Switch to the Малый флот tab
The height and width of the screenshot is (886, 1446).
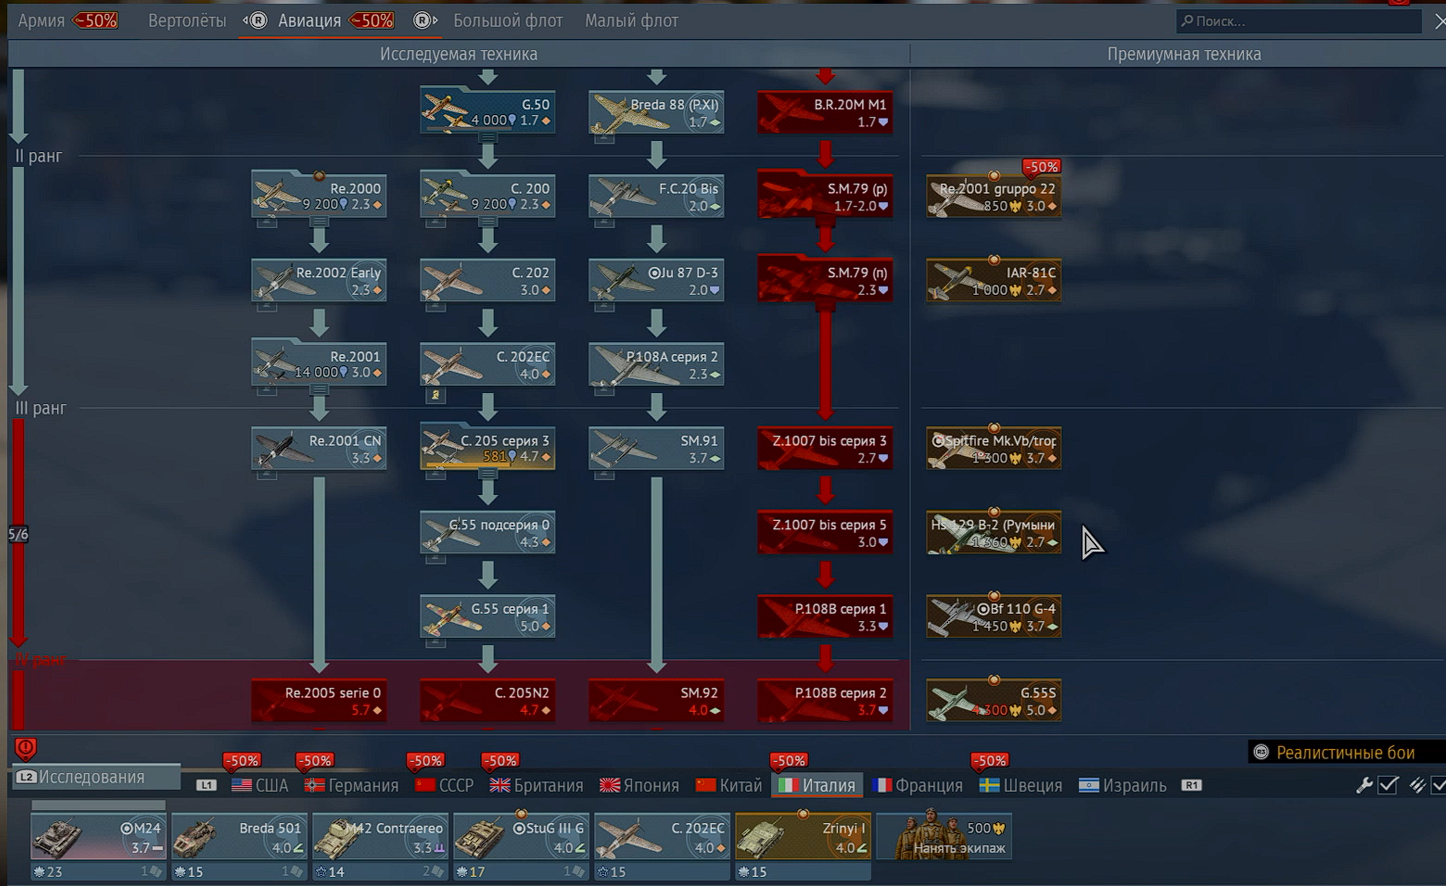tap(631, 20)
